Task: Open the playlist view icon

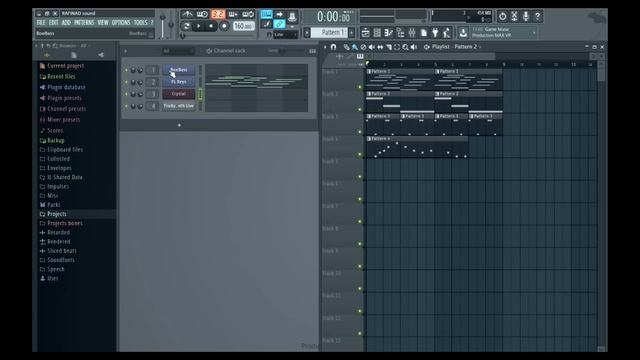Action: 365,33
